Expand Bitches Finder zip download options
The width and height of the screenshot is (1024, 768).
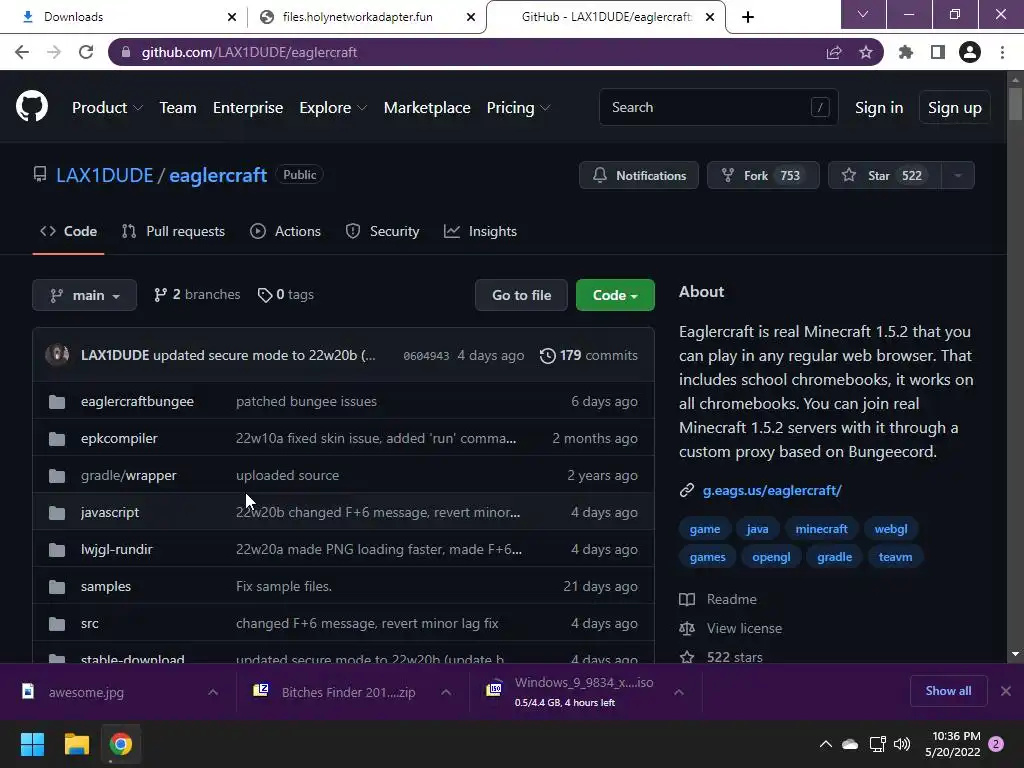coord(446,692)
